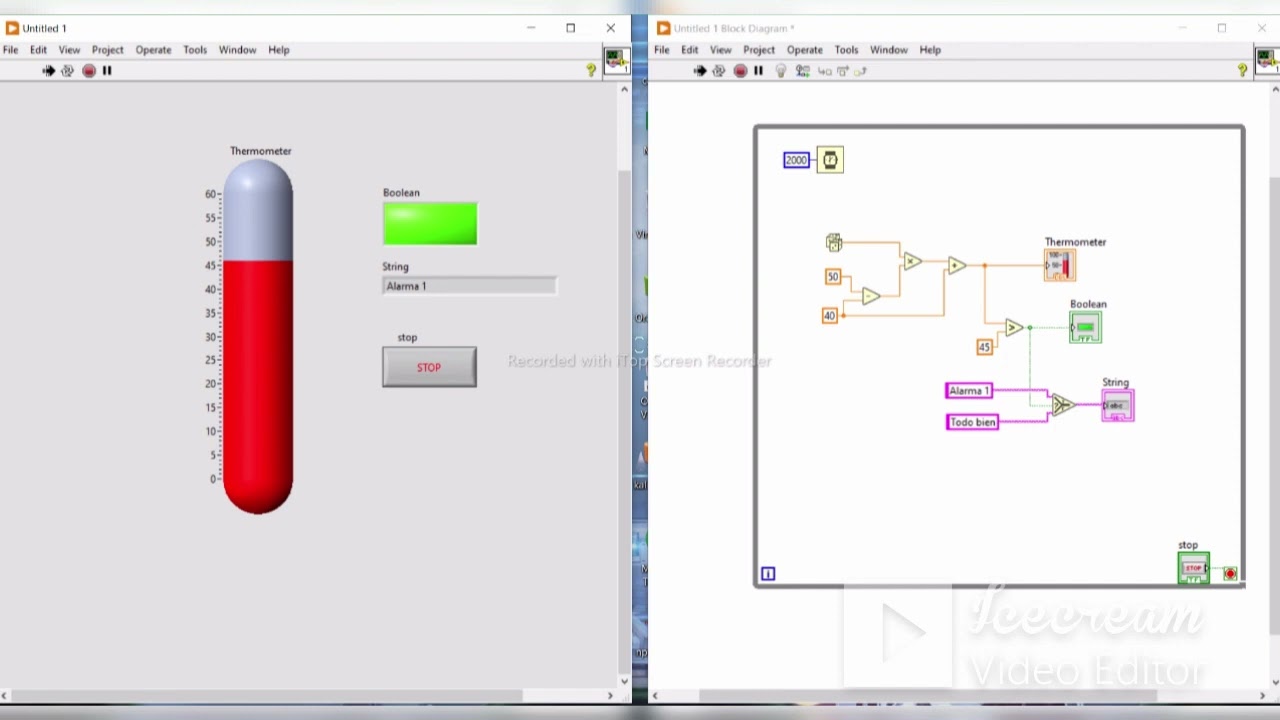Run the VI from the Block Diagram toolbar
The width and height of the screenshot is (1280, 720).
(x=700, y=71)
